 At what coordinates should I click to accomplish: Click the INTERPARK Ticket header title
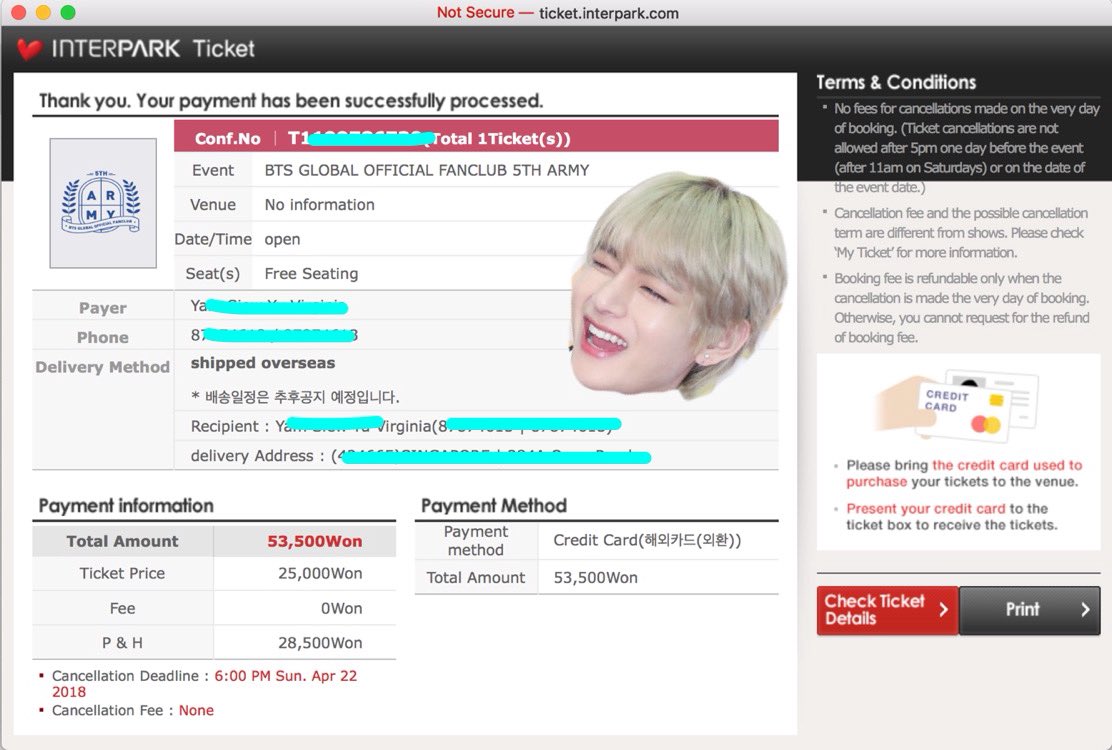pyautogui.click(x=153, y=48)
